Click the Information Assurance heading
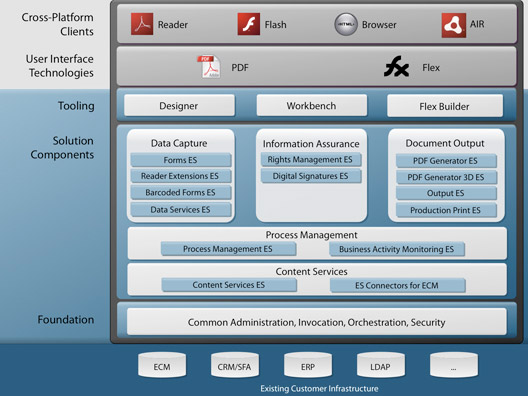528x396 pixels. [x=311, y=144]
